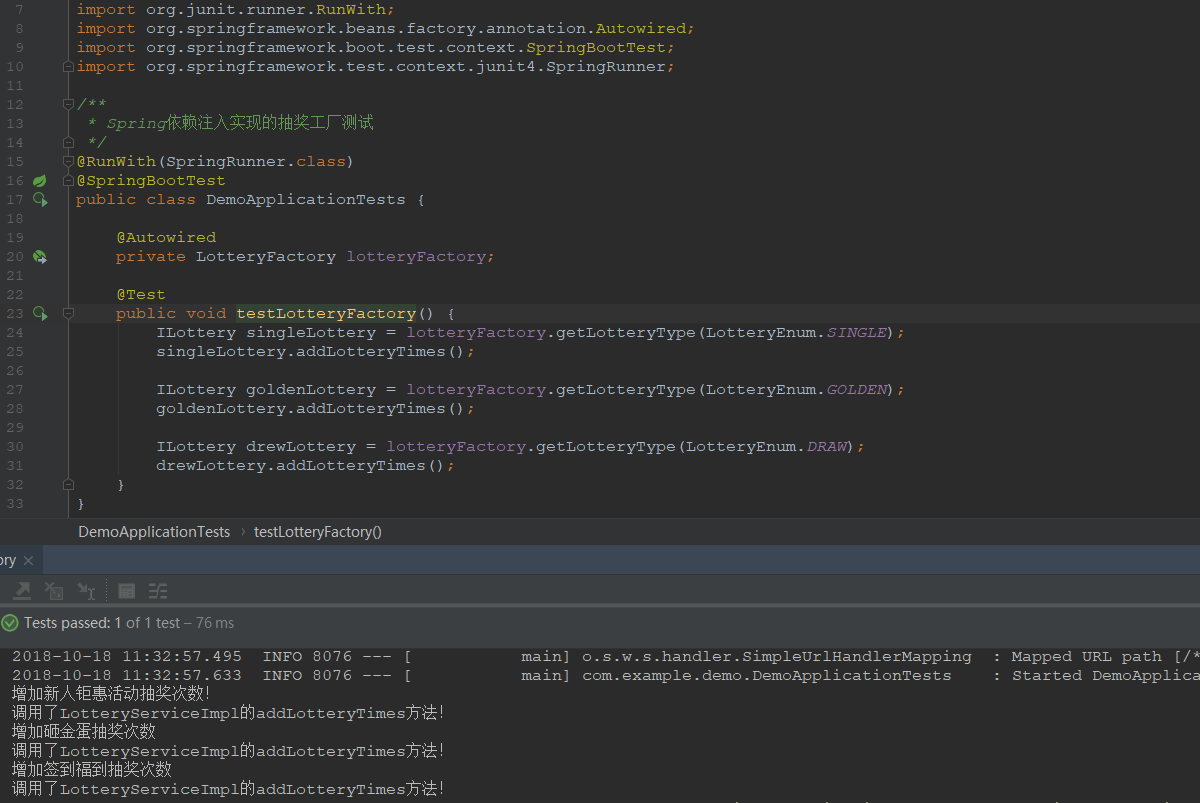Navigate to the autowired bean from the line 20 gutter icon
Image resolution: width=1200 pixels, height=803 pixels.
(40, 257)
